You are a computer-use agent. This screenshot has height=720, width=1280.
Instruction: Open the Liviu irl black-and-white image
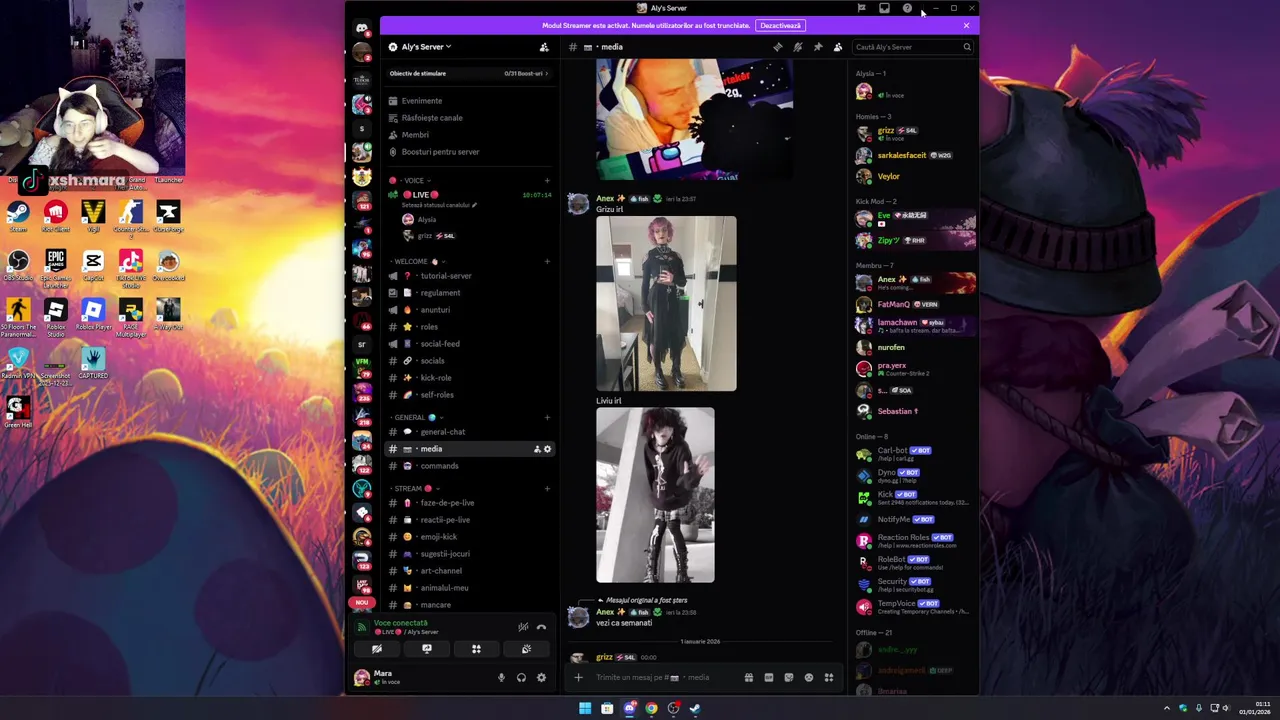point(655,495)
